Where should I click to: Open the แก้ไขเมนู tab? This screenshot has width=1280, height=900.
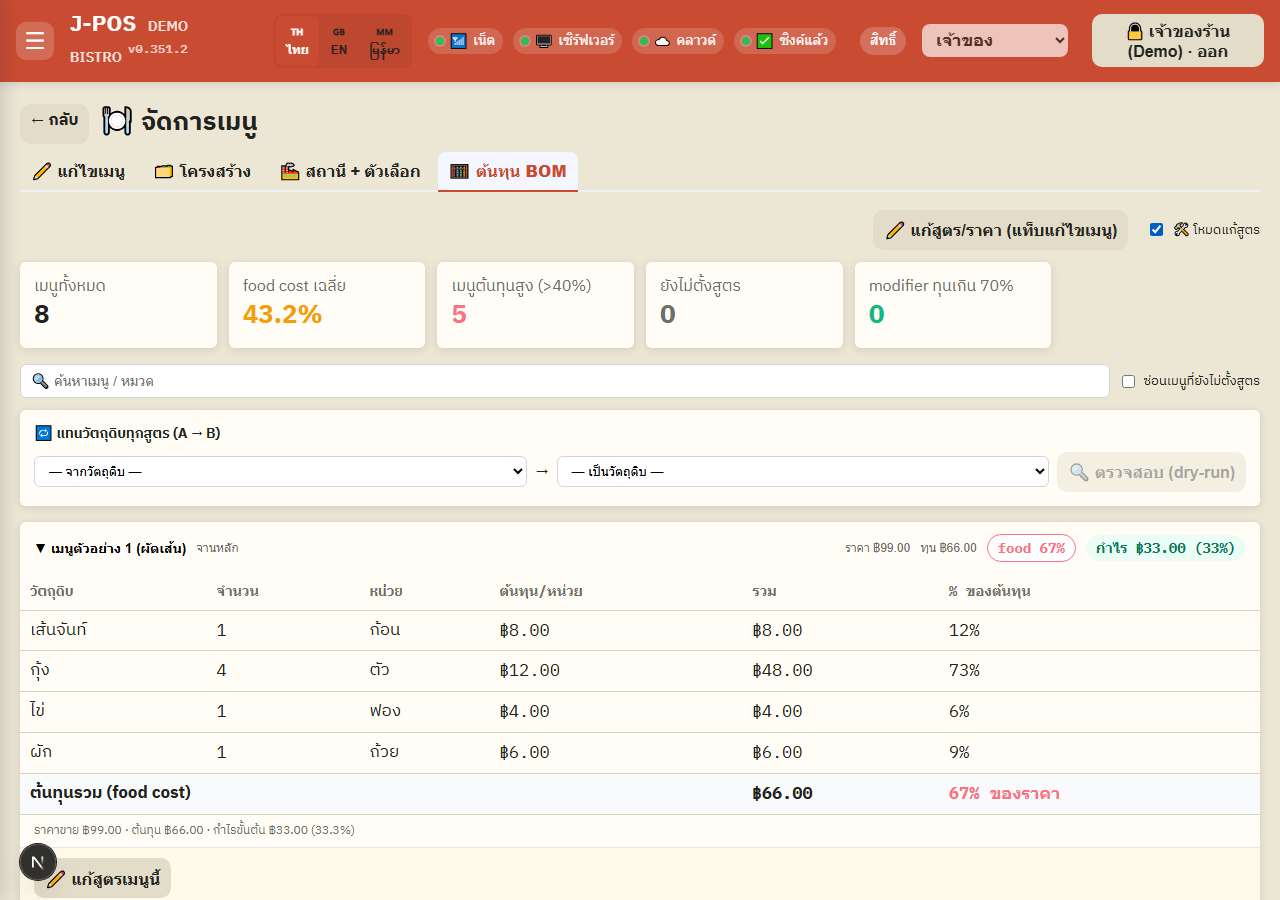click(78, 172)
